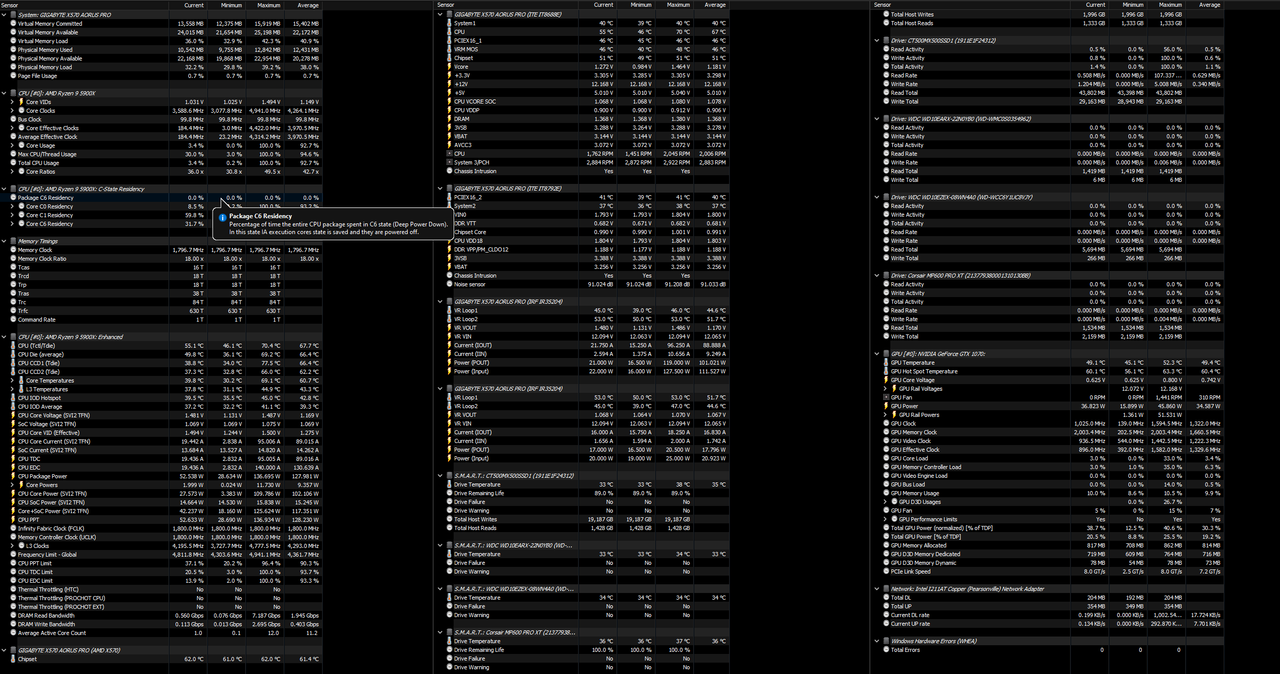Click the GPU [#0]: NVIDIA GeForce GTX 1070 section icon
Viewport: 1280px width, 674px height.
click(886, 354)
